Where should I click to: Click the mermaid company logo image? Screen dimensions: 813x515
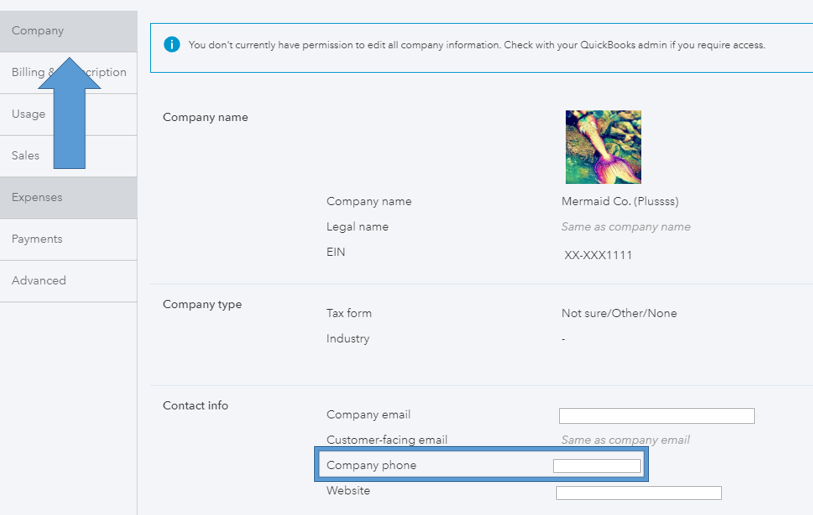coord(603,147)
